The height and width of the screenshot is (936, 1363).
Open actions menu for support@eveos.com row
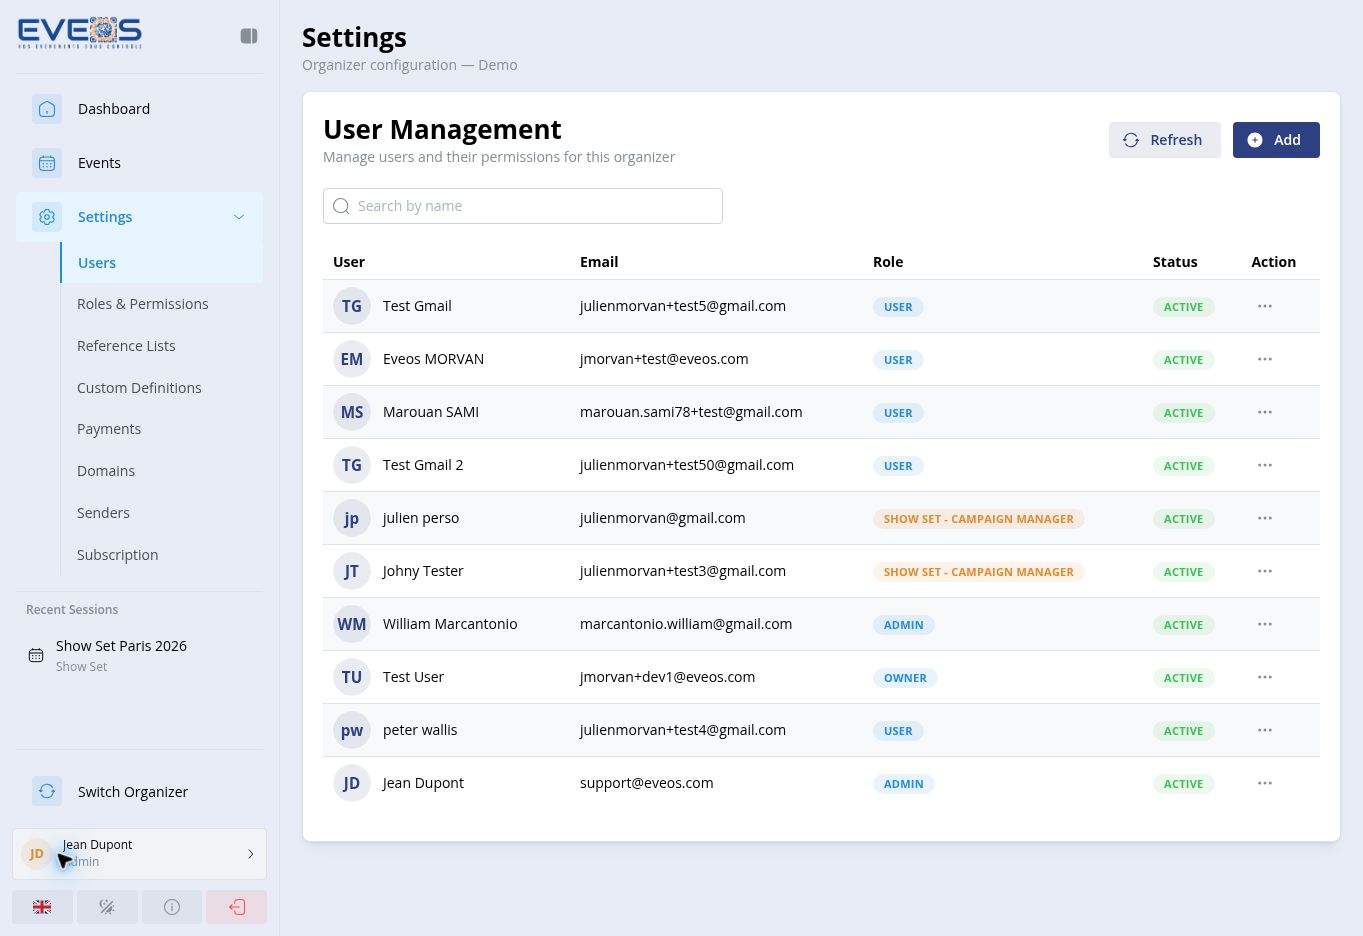(1265, 783)
